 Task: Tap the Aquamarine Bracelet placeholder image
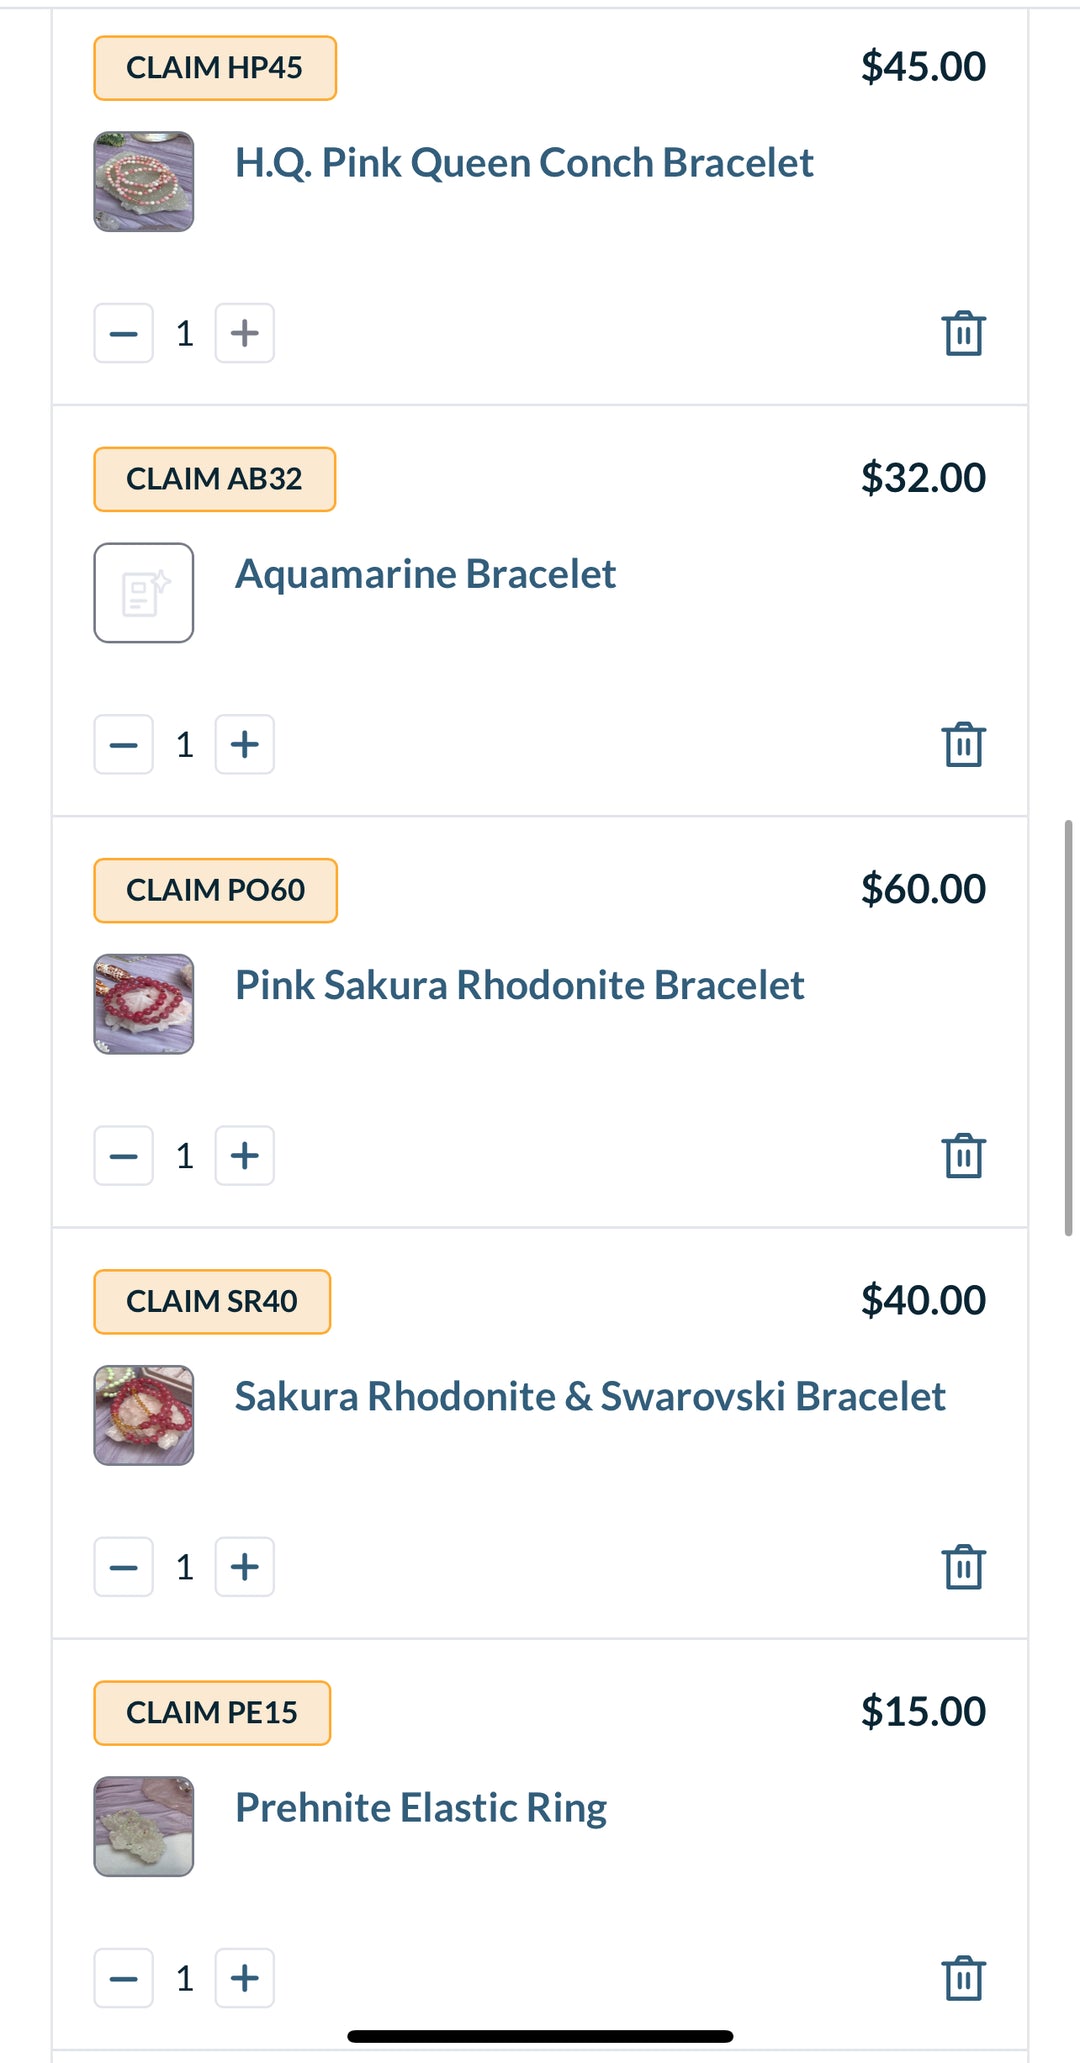tap(144, 593)
